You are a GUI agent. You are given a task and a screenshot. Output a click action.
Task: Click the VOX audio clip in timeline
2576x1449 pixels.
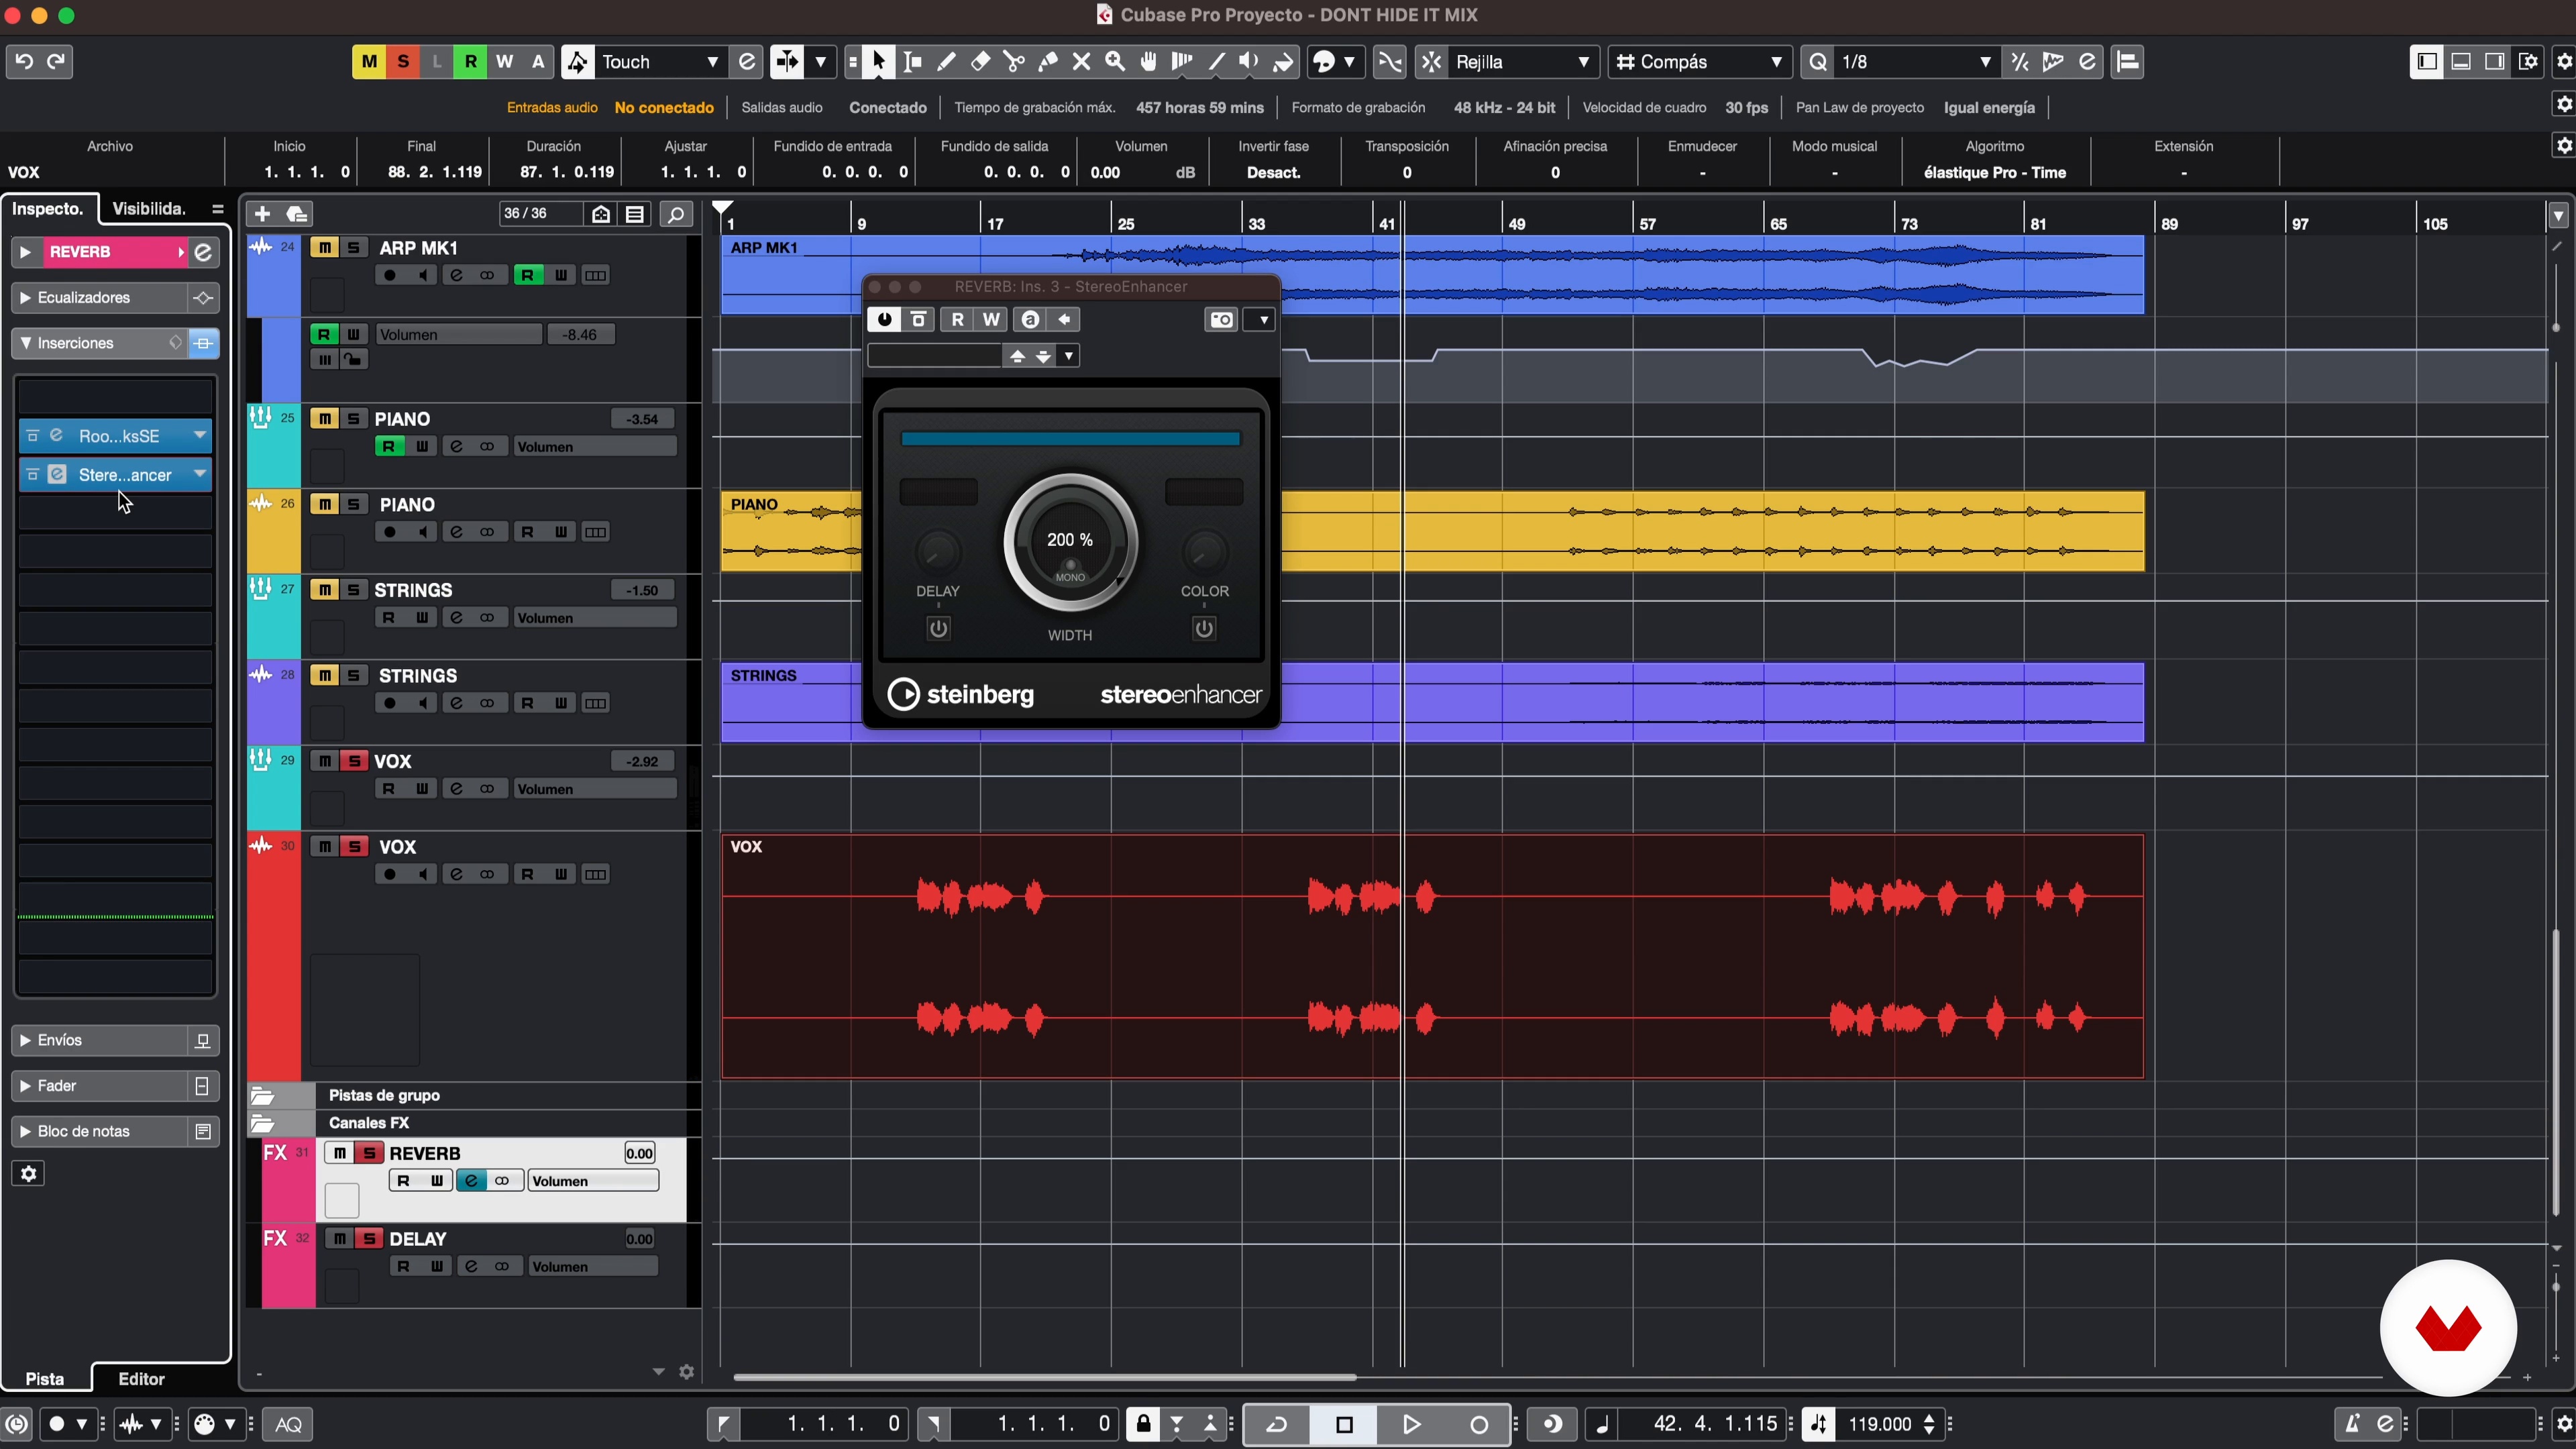(1432, 957)
